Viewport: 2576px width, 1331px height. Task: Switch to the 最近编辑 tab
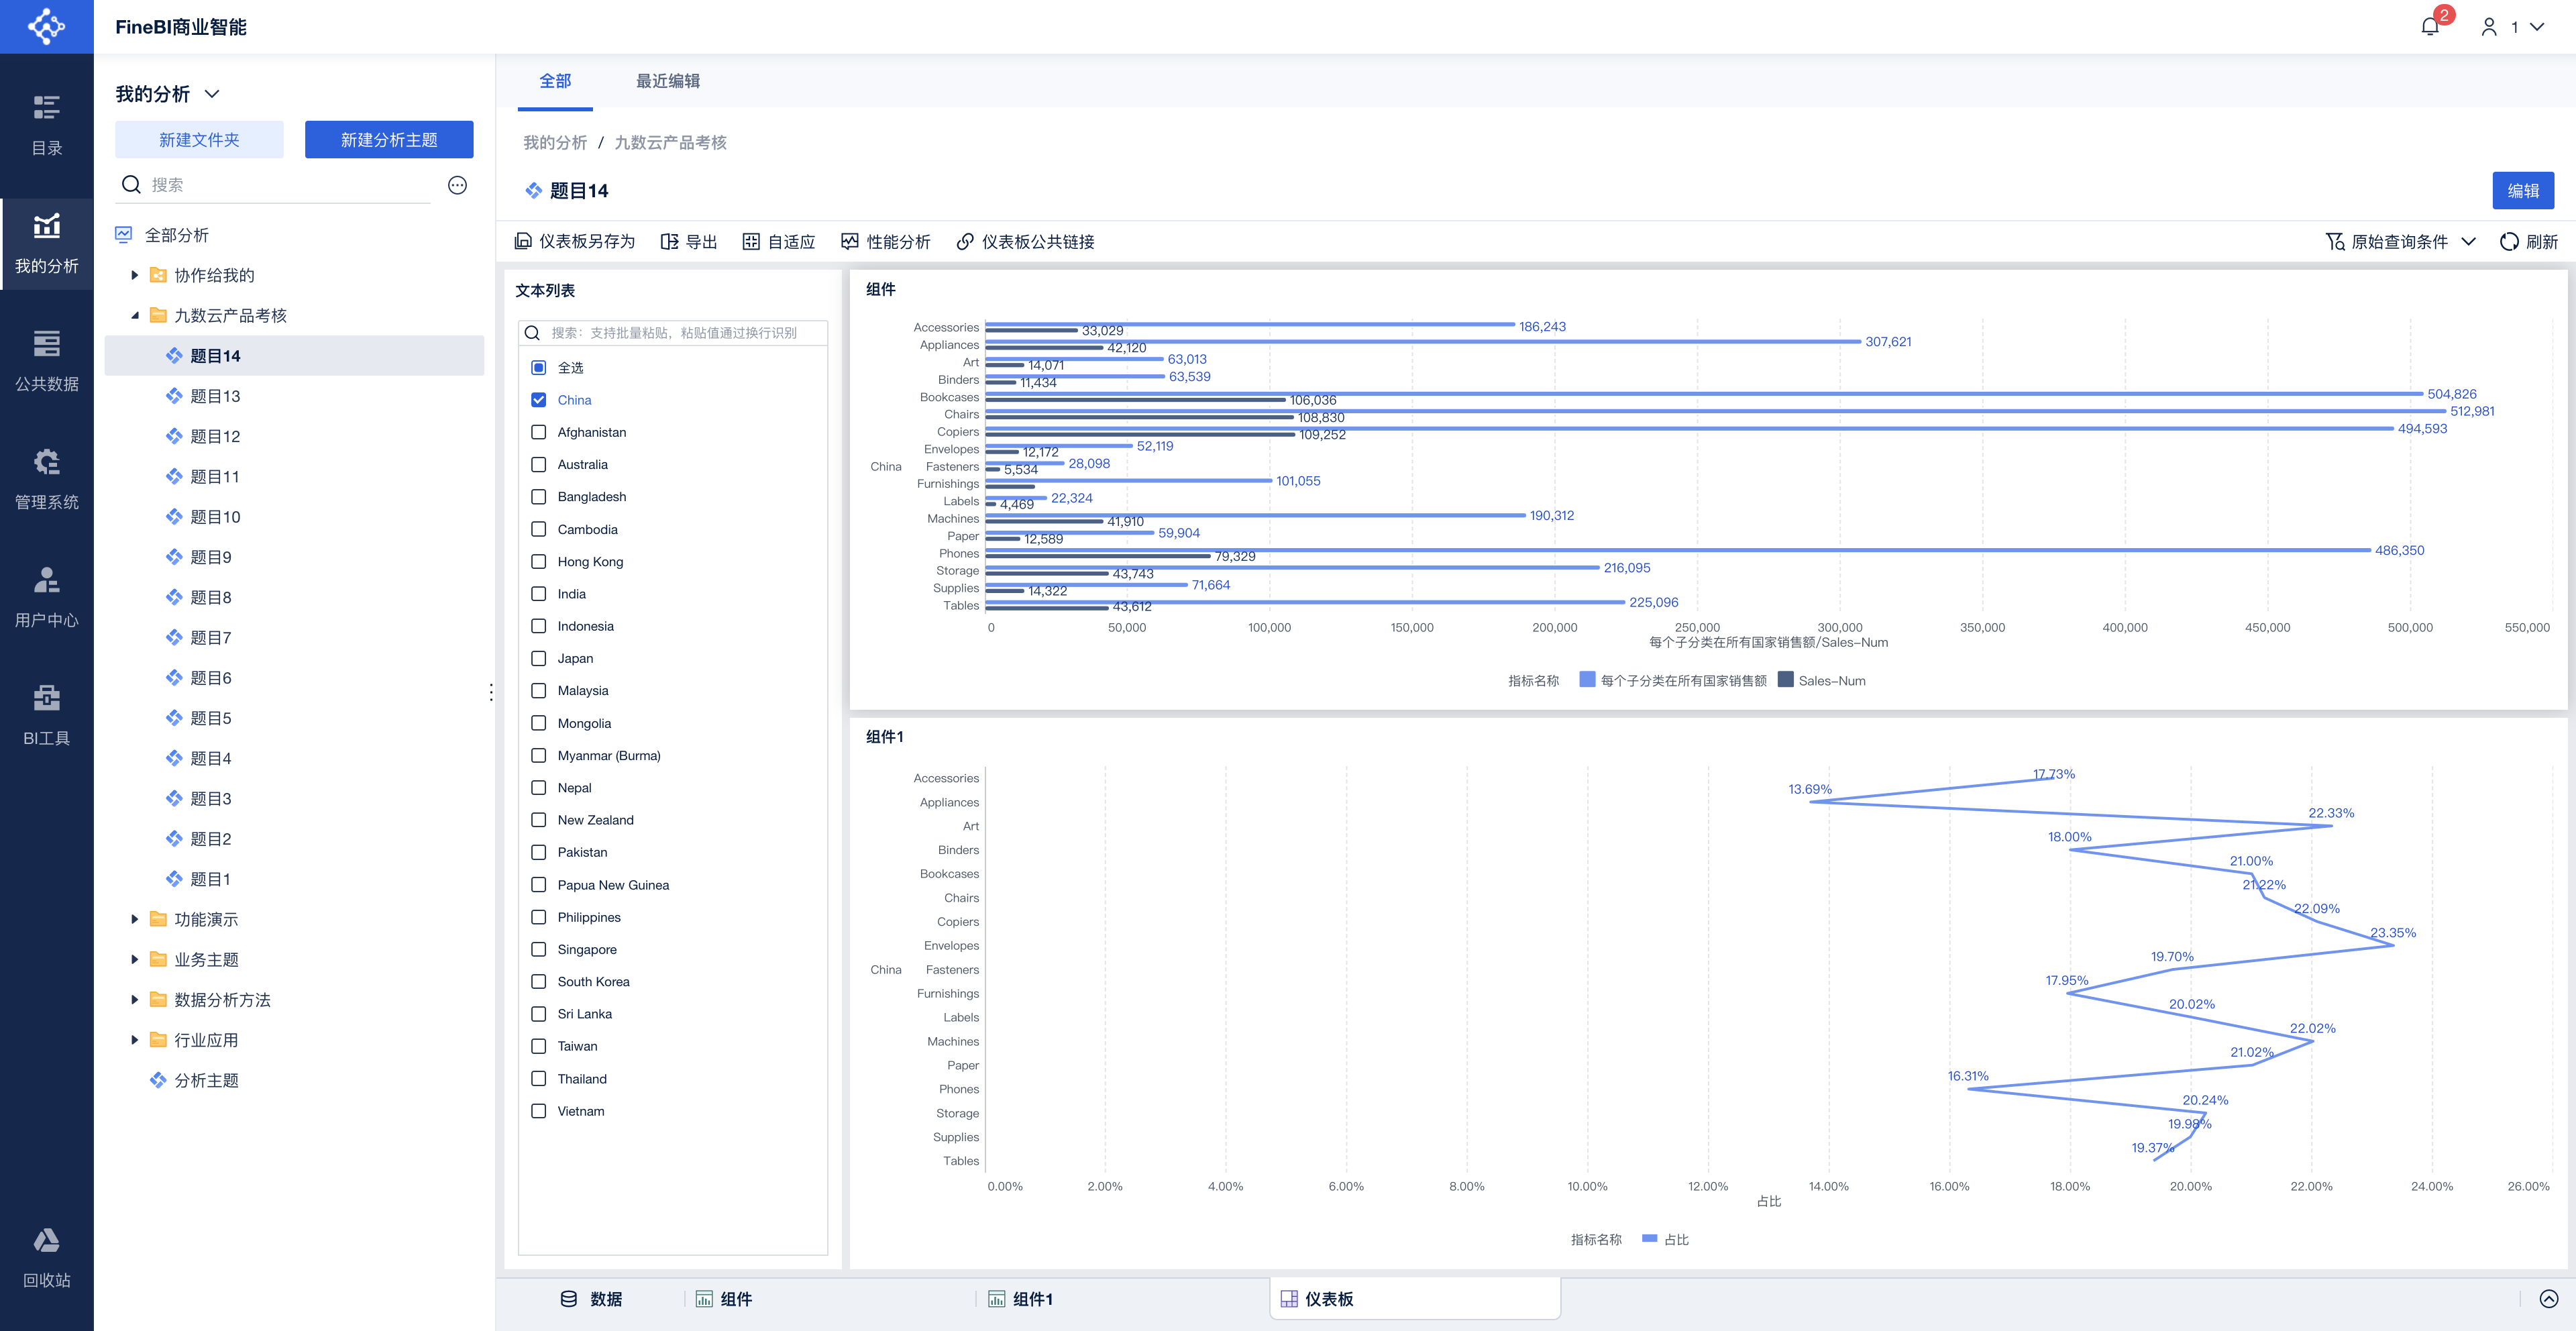point(668,81)
